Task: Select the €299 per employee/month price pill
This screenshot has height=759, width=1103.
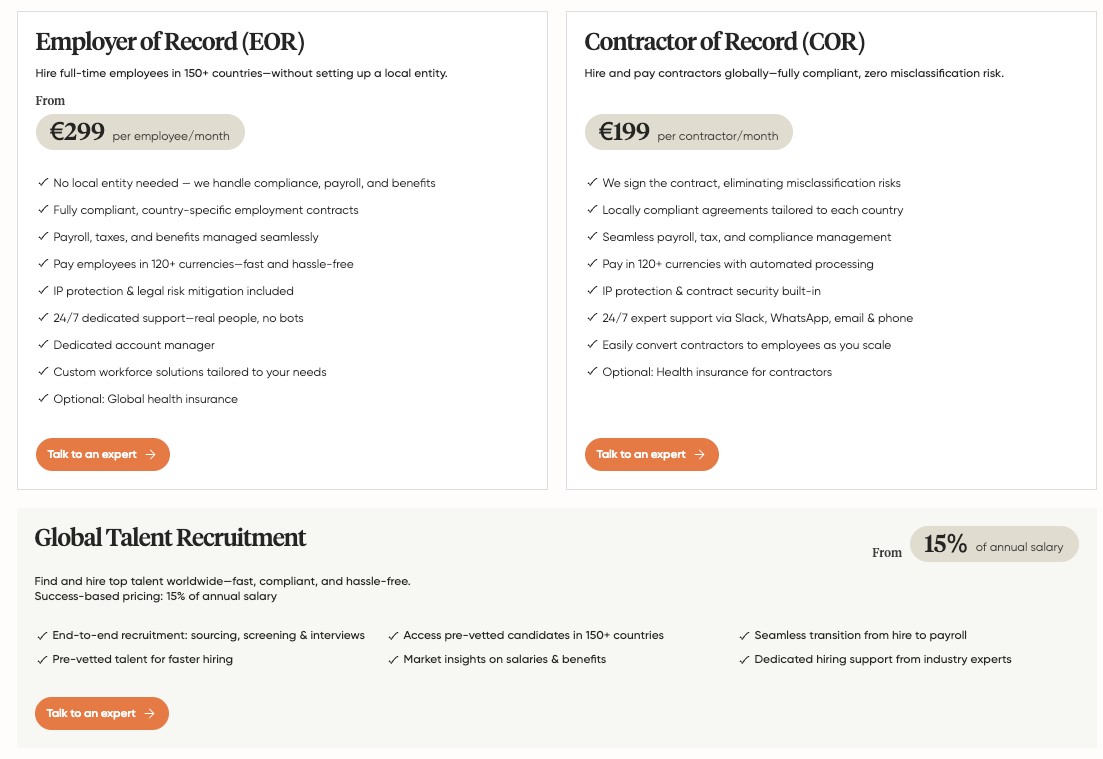Action: 140,132
